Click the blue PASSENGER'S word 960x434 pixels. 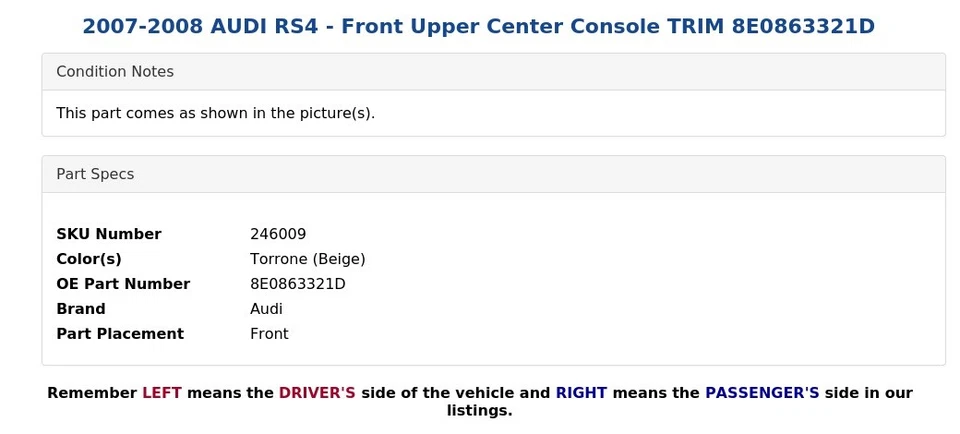(x=762, y=393)
